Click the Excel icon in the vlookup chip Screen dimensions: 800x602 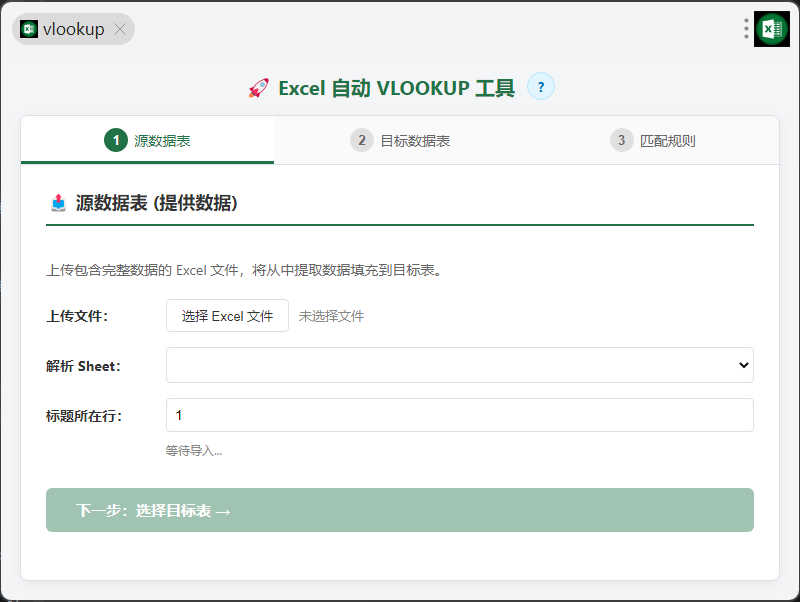click(29, 29)
